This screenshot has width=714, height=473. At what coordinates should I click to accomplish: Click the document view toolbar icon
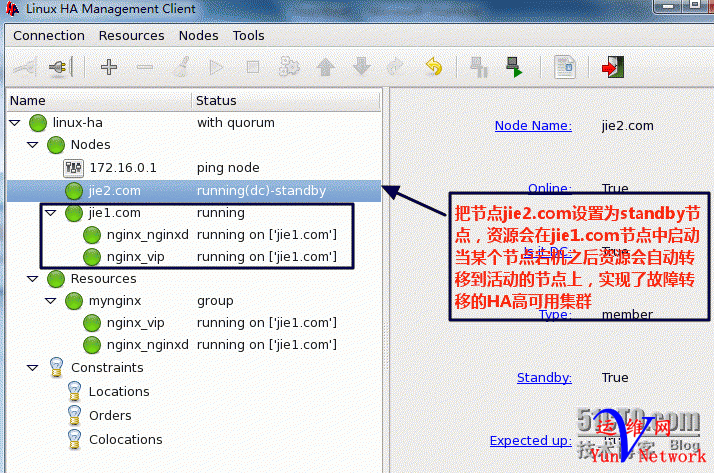pos(565,67)
